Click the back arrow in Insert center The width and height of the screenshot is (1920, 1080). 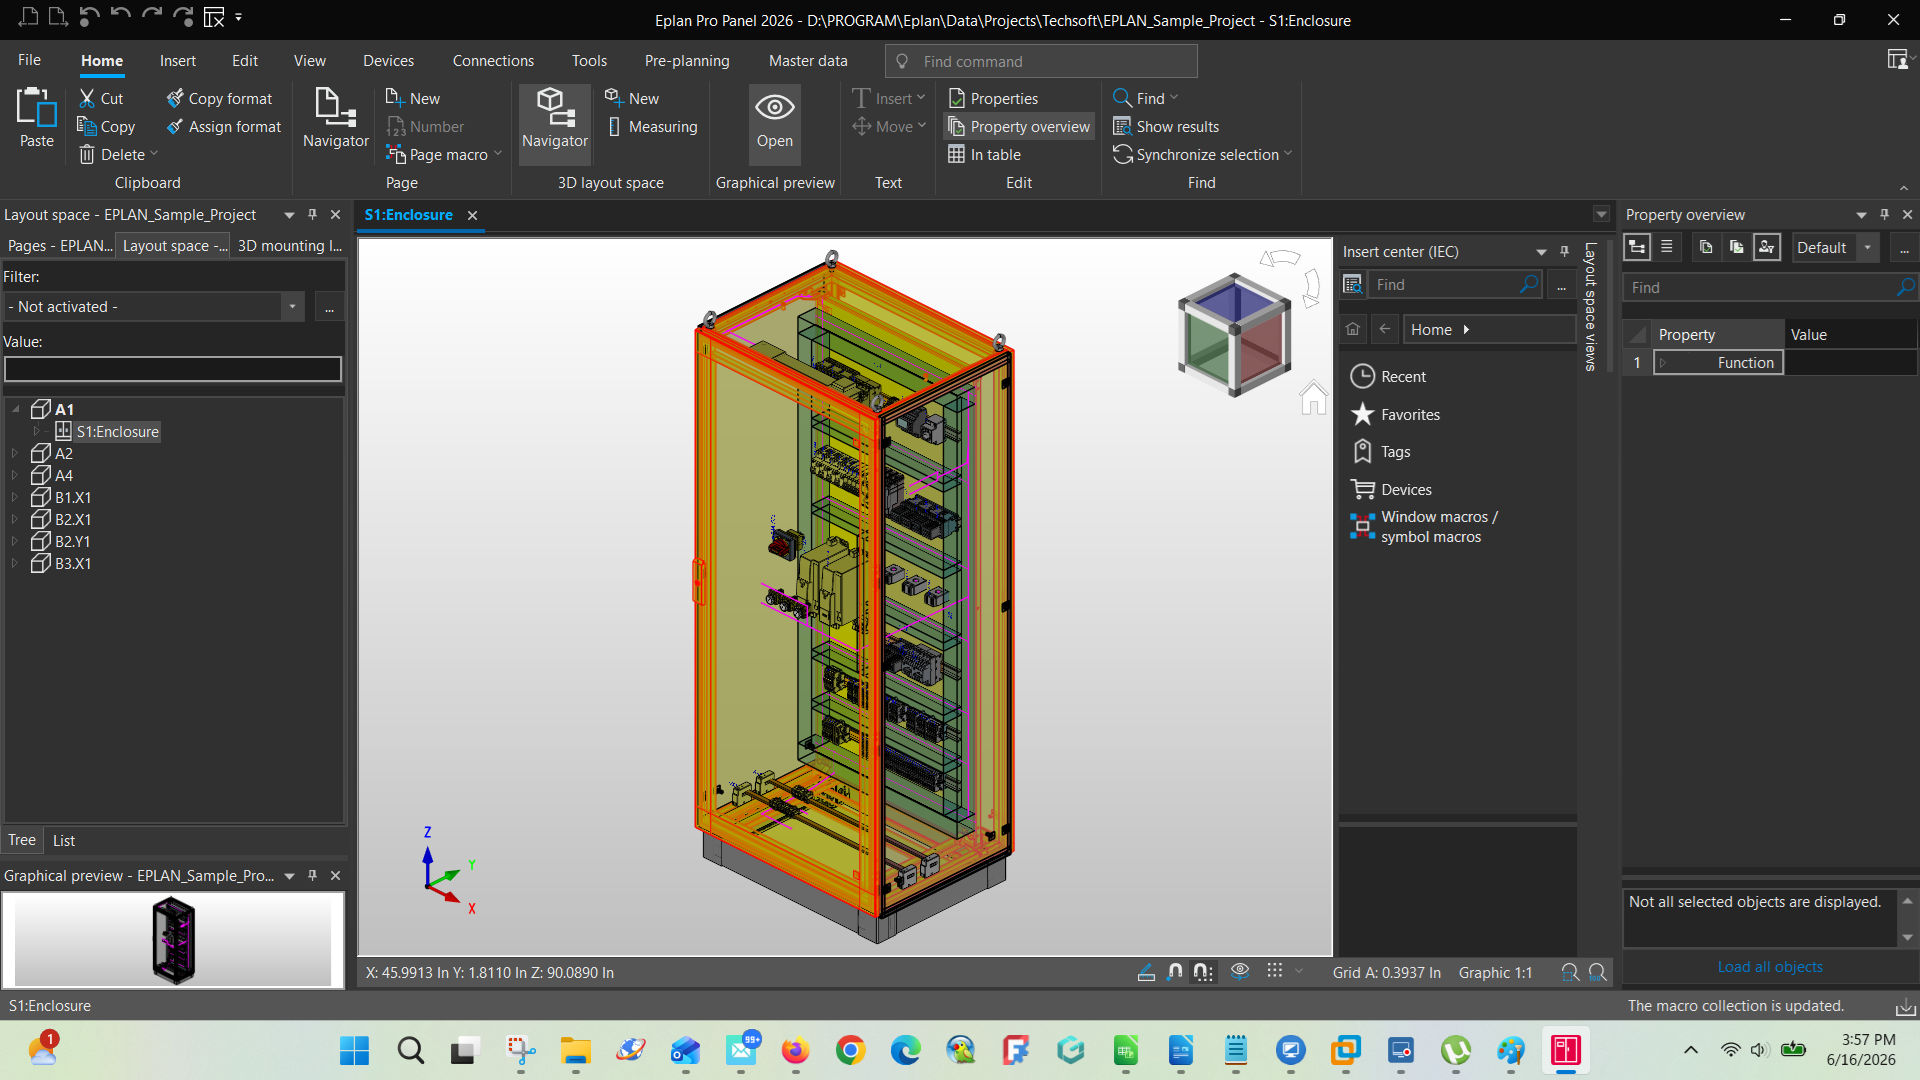1384,329
